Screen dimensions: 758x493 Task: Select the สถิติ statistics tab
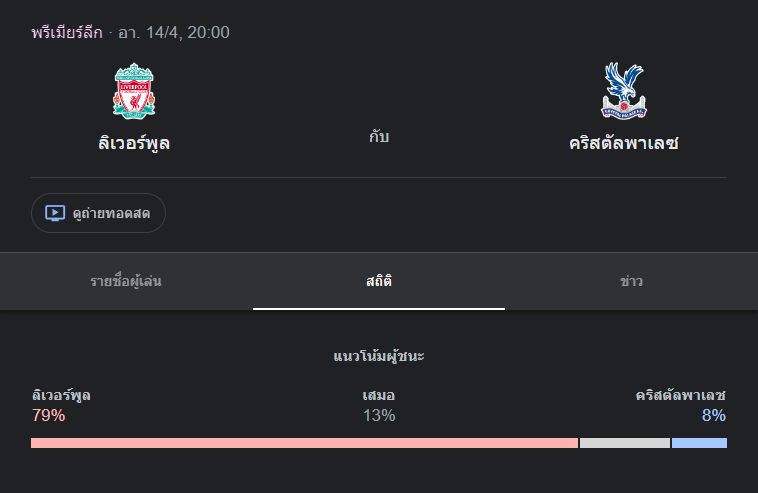(379, 281)
